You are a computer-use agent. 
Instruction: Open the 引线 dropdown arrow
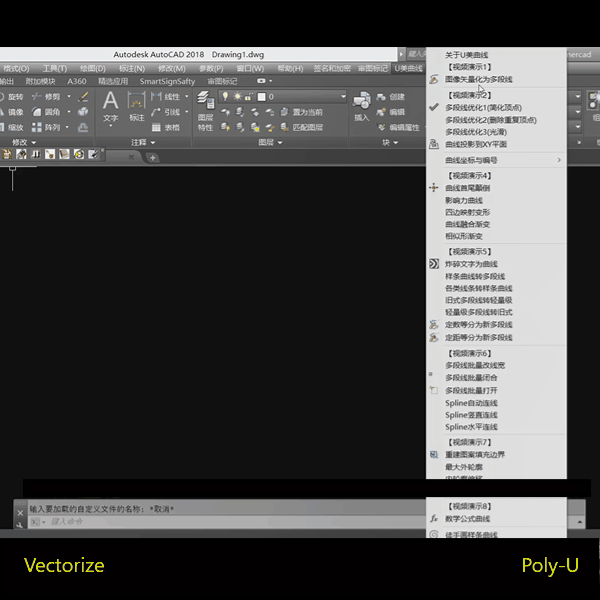point(187,112)
